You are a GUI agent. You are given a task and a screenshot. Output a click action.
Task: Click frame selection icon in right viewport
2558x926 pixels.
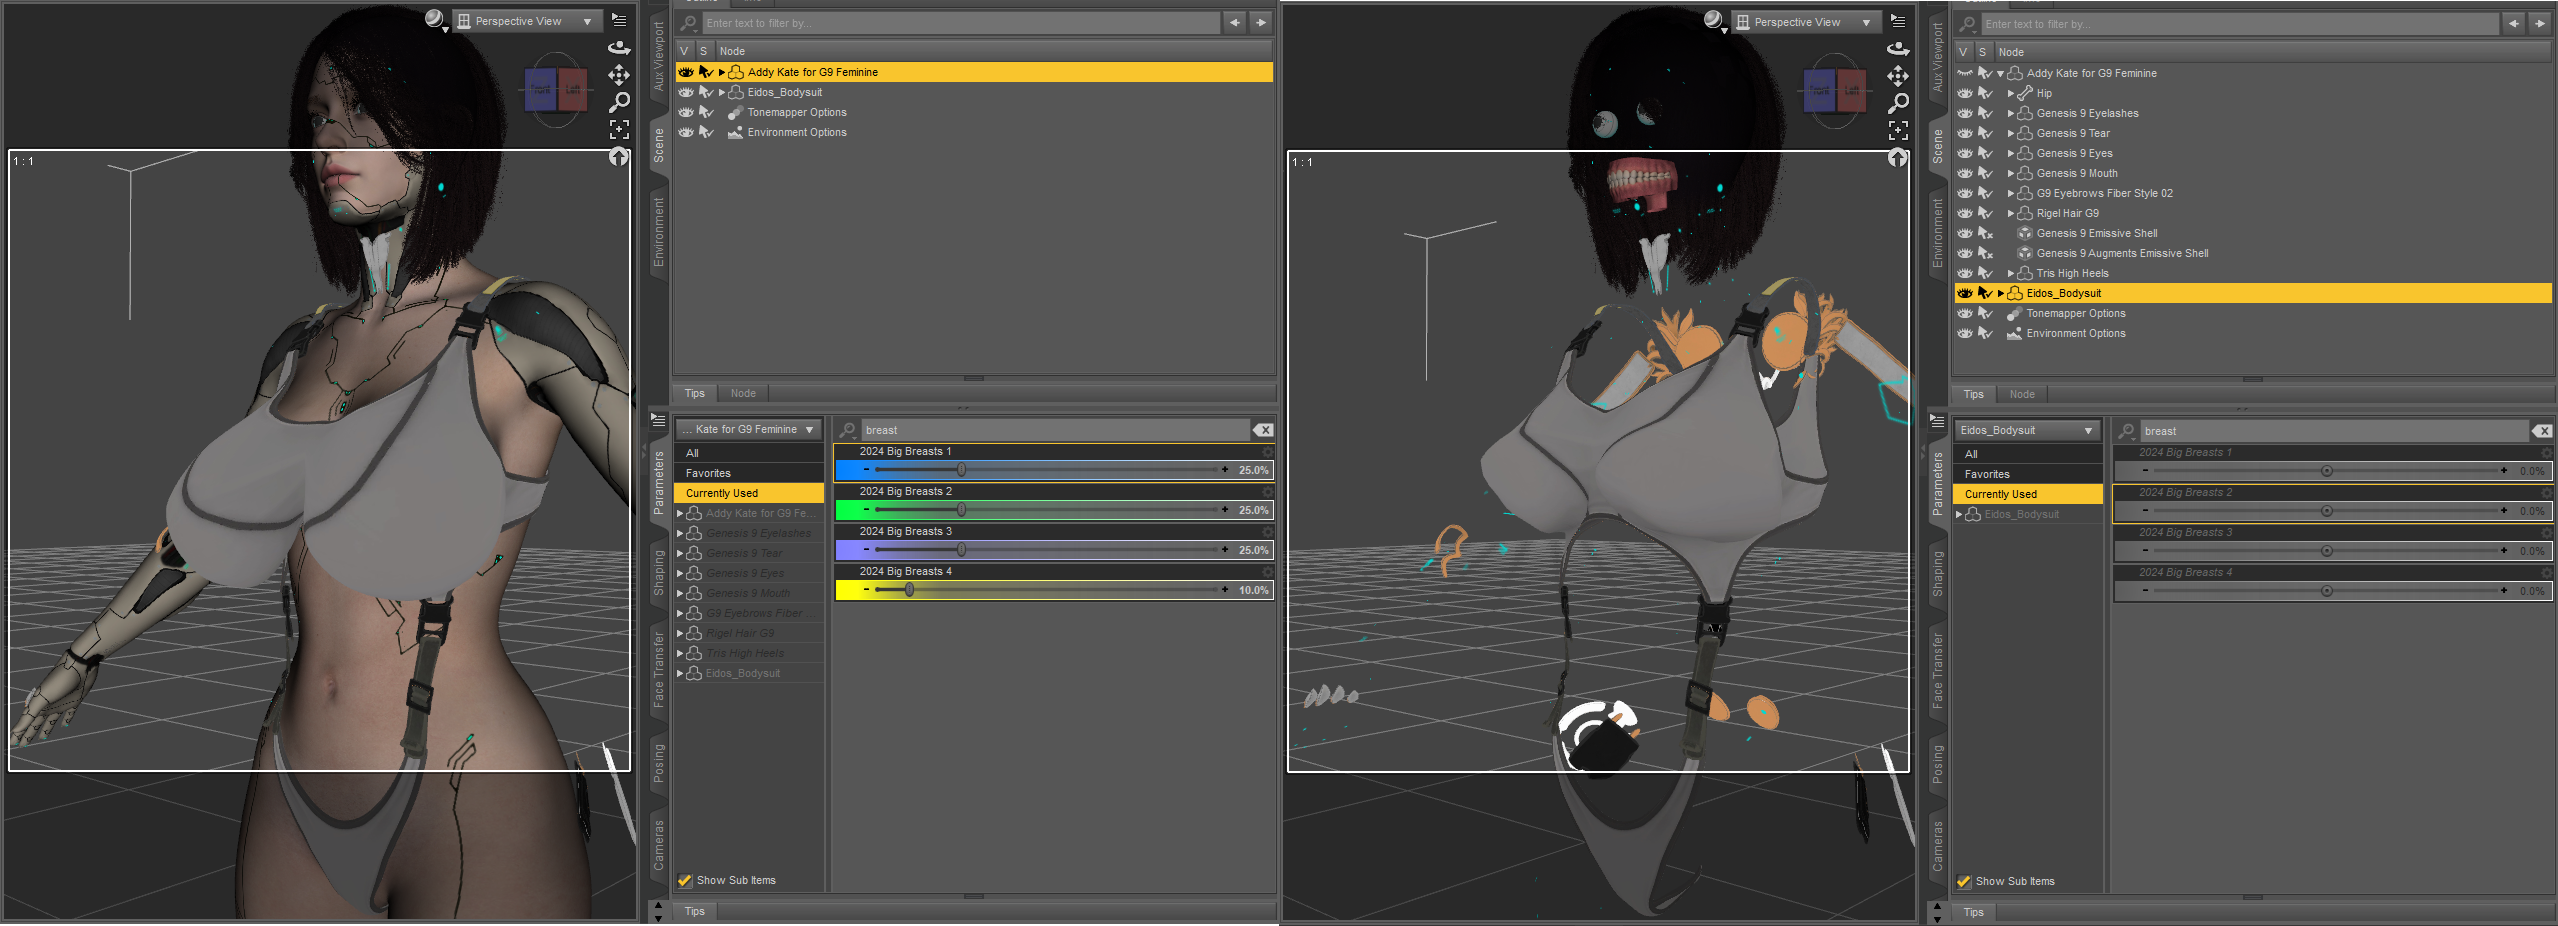pyautogui.click(x=1899, y=130)
